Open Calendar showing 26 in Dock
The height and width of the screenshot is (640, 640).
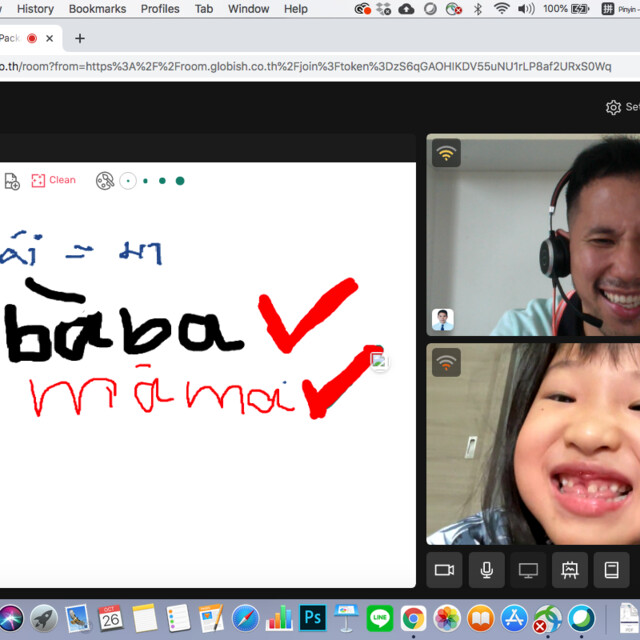(x=110, y=618)
